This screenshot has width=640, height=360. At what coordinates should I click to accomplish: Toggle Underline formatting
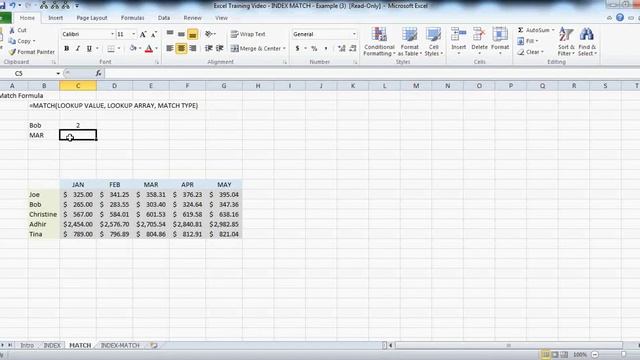click(x=89, y=49)
